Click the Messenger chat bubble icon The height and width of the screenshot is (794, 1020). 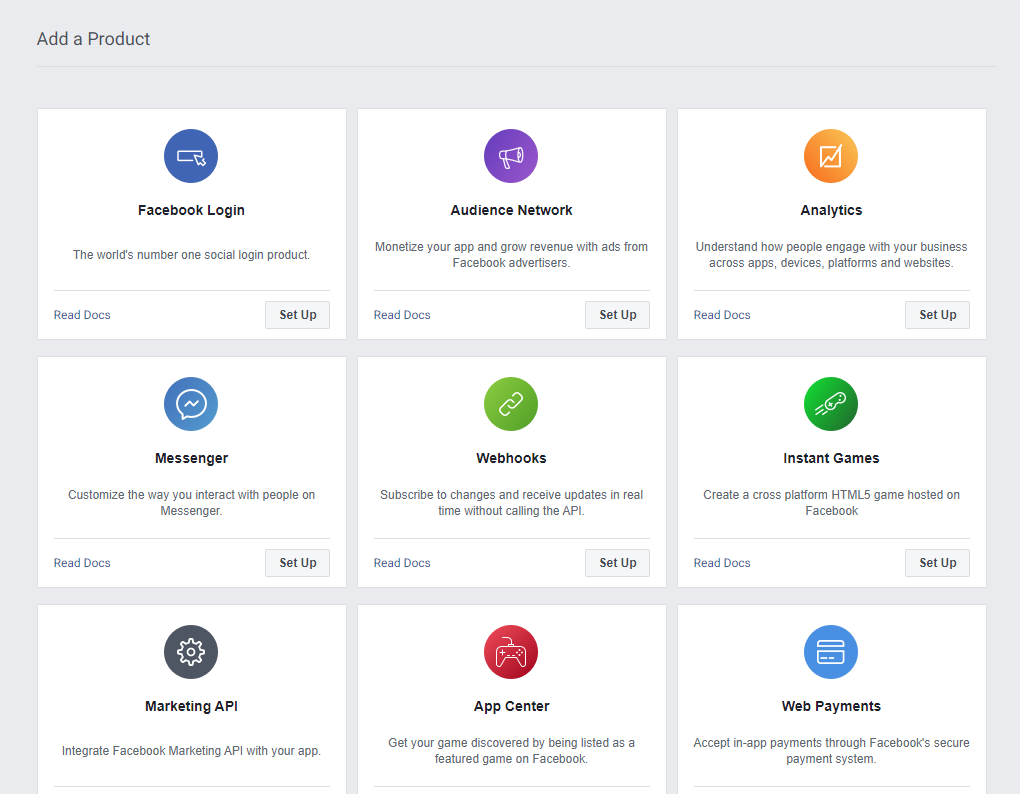click(191, 404)
